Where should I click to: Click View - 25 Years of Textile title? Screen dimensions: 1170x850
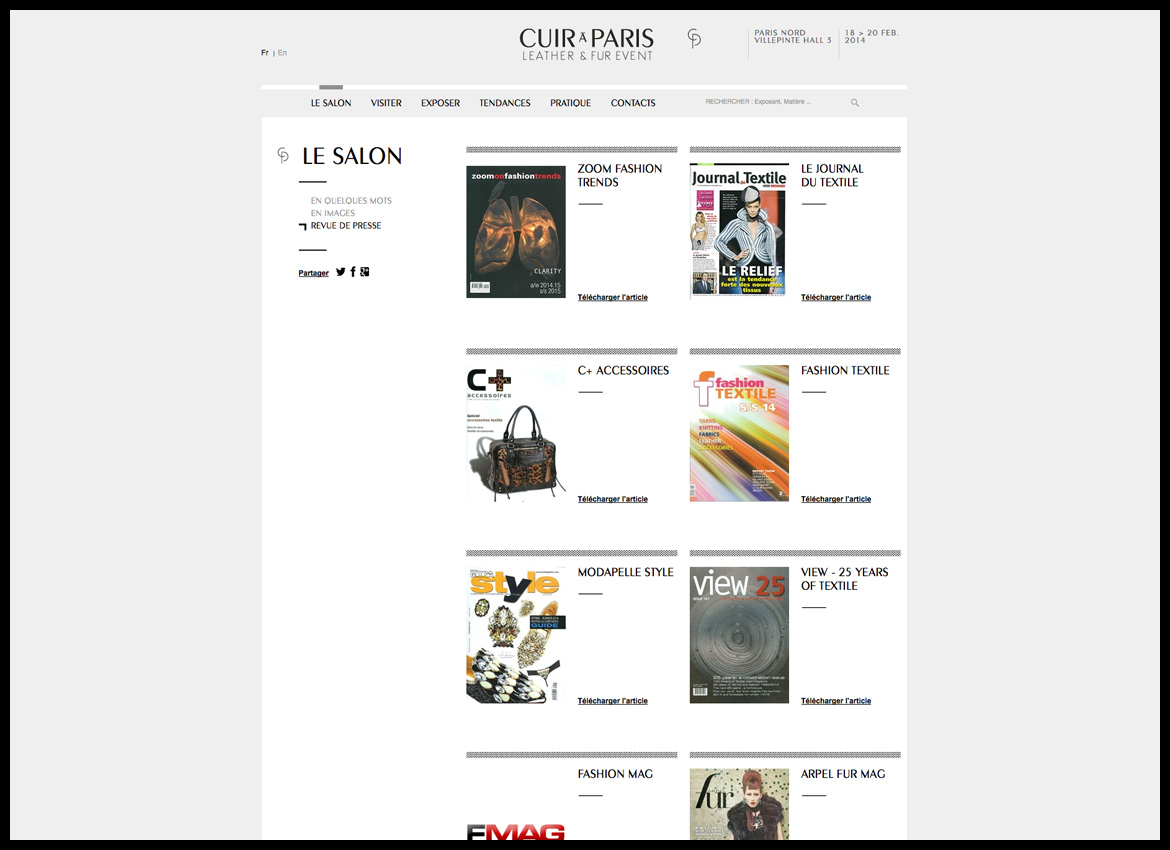pos(844,579)
